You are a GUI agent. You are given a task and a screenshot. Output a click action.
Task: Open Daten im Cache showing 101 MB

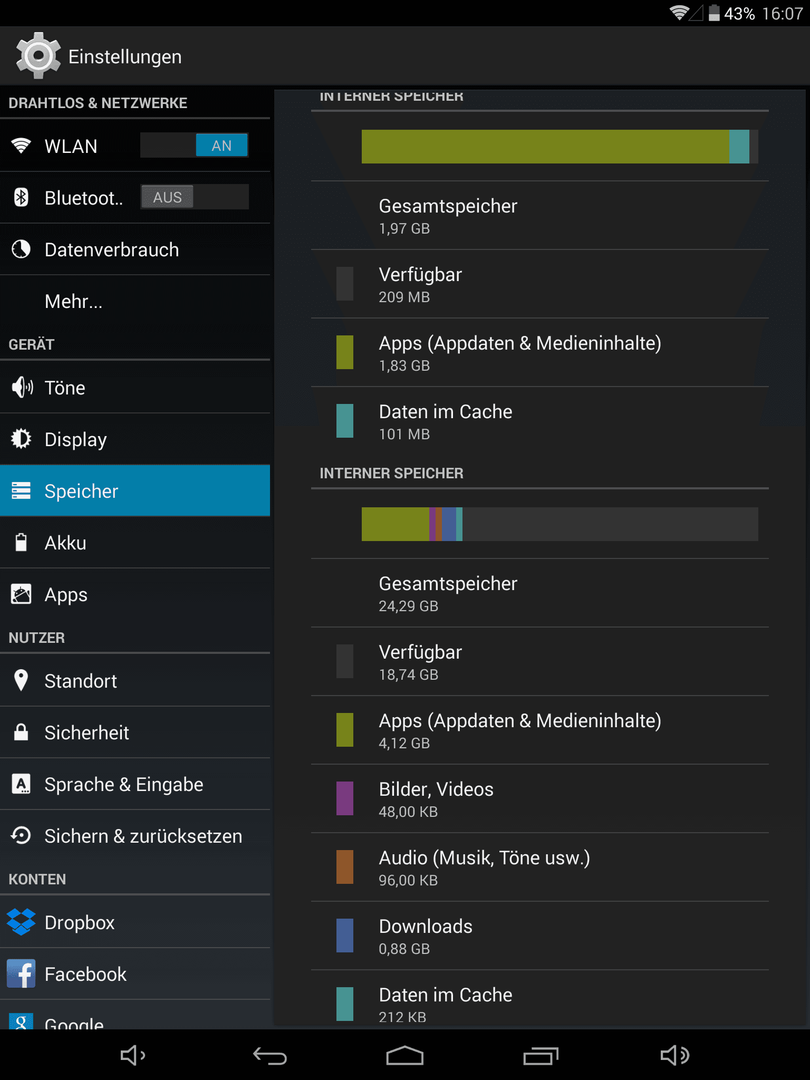[x=539, y=421]
